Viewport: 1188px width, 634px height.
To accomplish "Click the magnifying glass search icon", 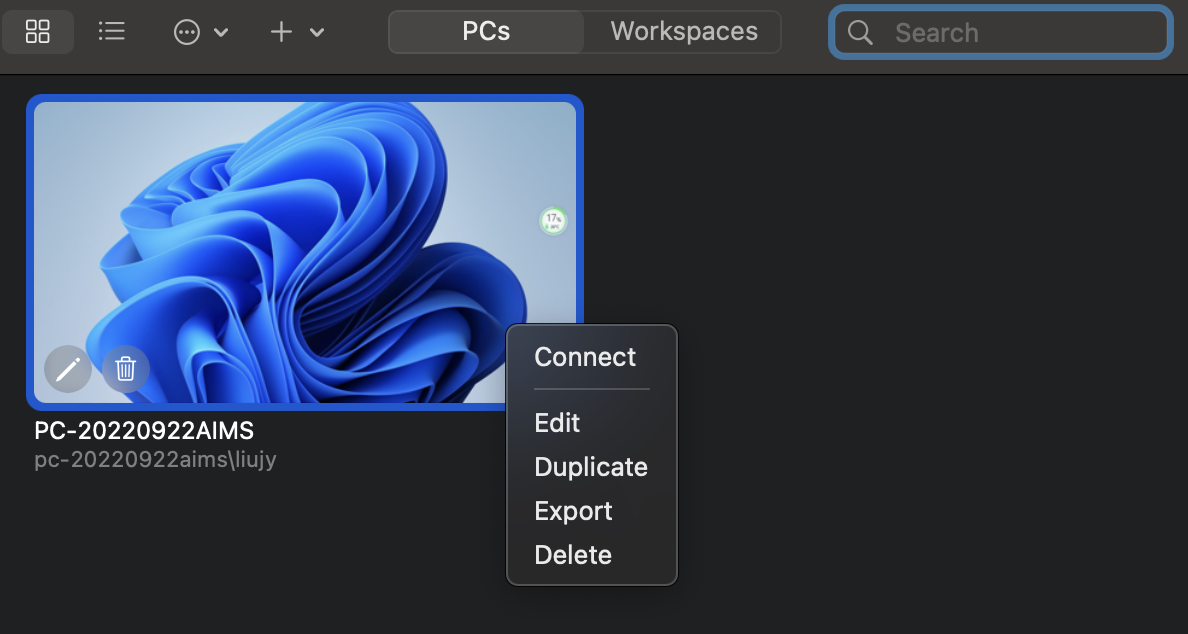I will [x=860, y=32].
